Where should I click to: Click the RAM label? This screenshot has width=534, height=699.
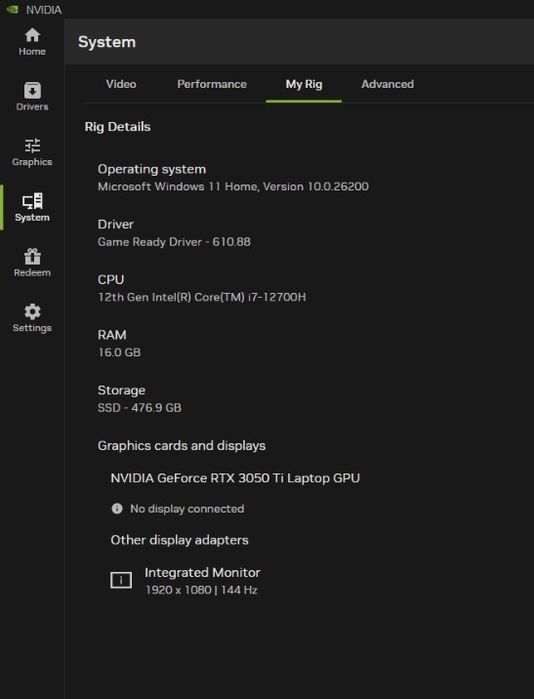112,335
